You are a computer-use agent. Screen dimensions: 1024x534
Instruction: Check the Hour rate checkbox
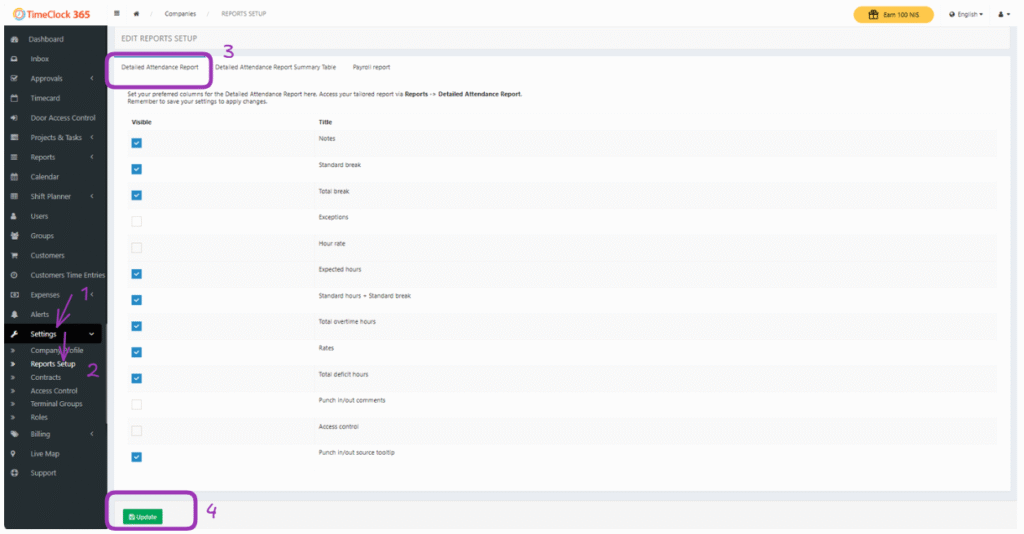(x=137, y=247)
